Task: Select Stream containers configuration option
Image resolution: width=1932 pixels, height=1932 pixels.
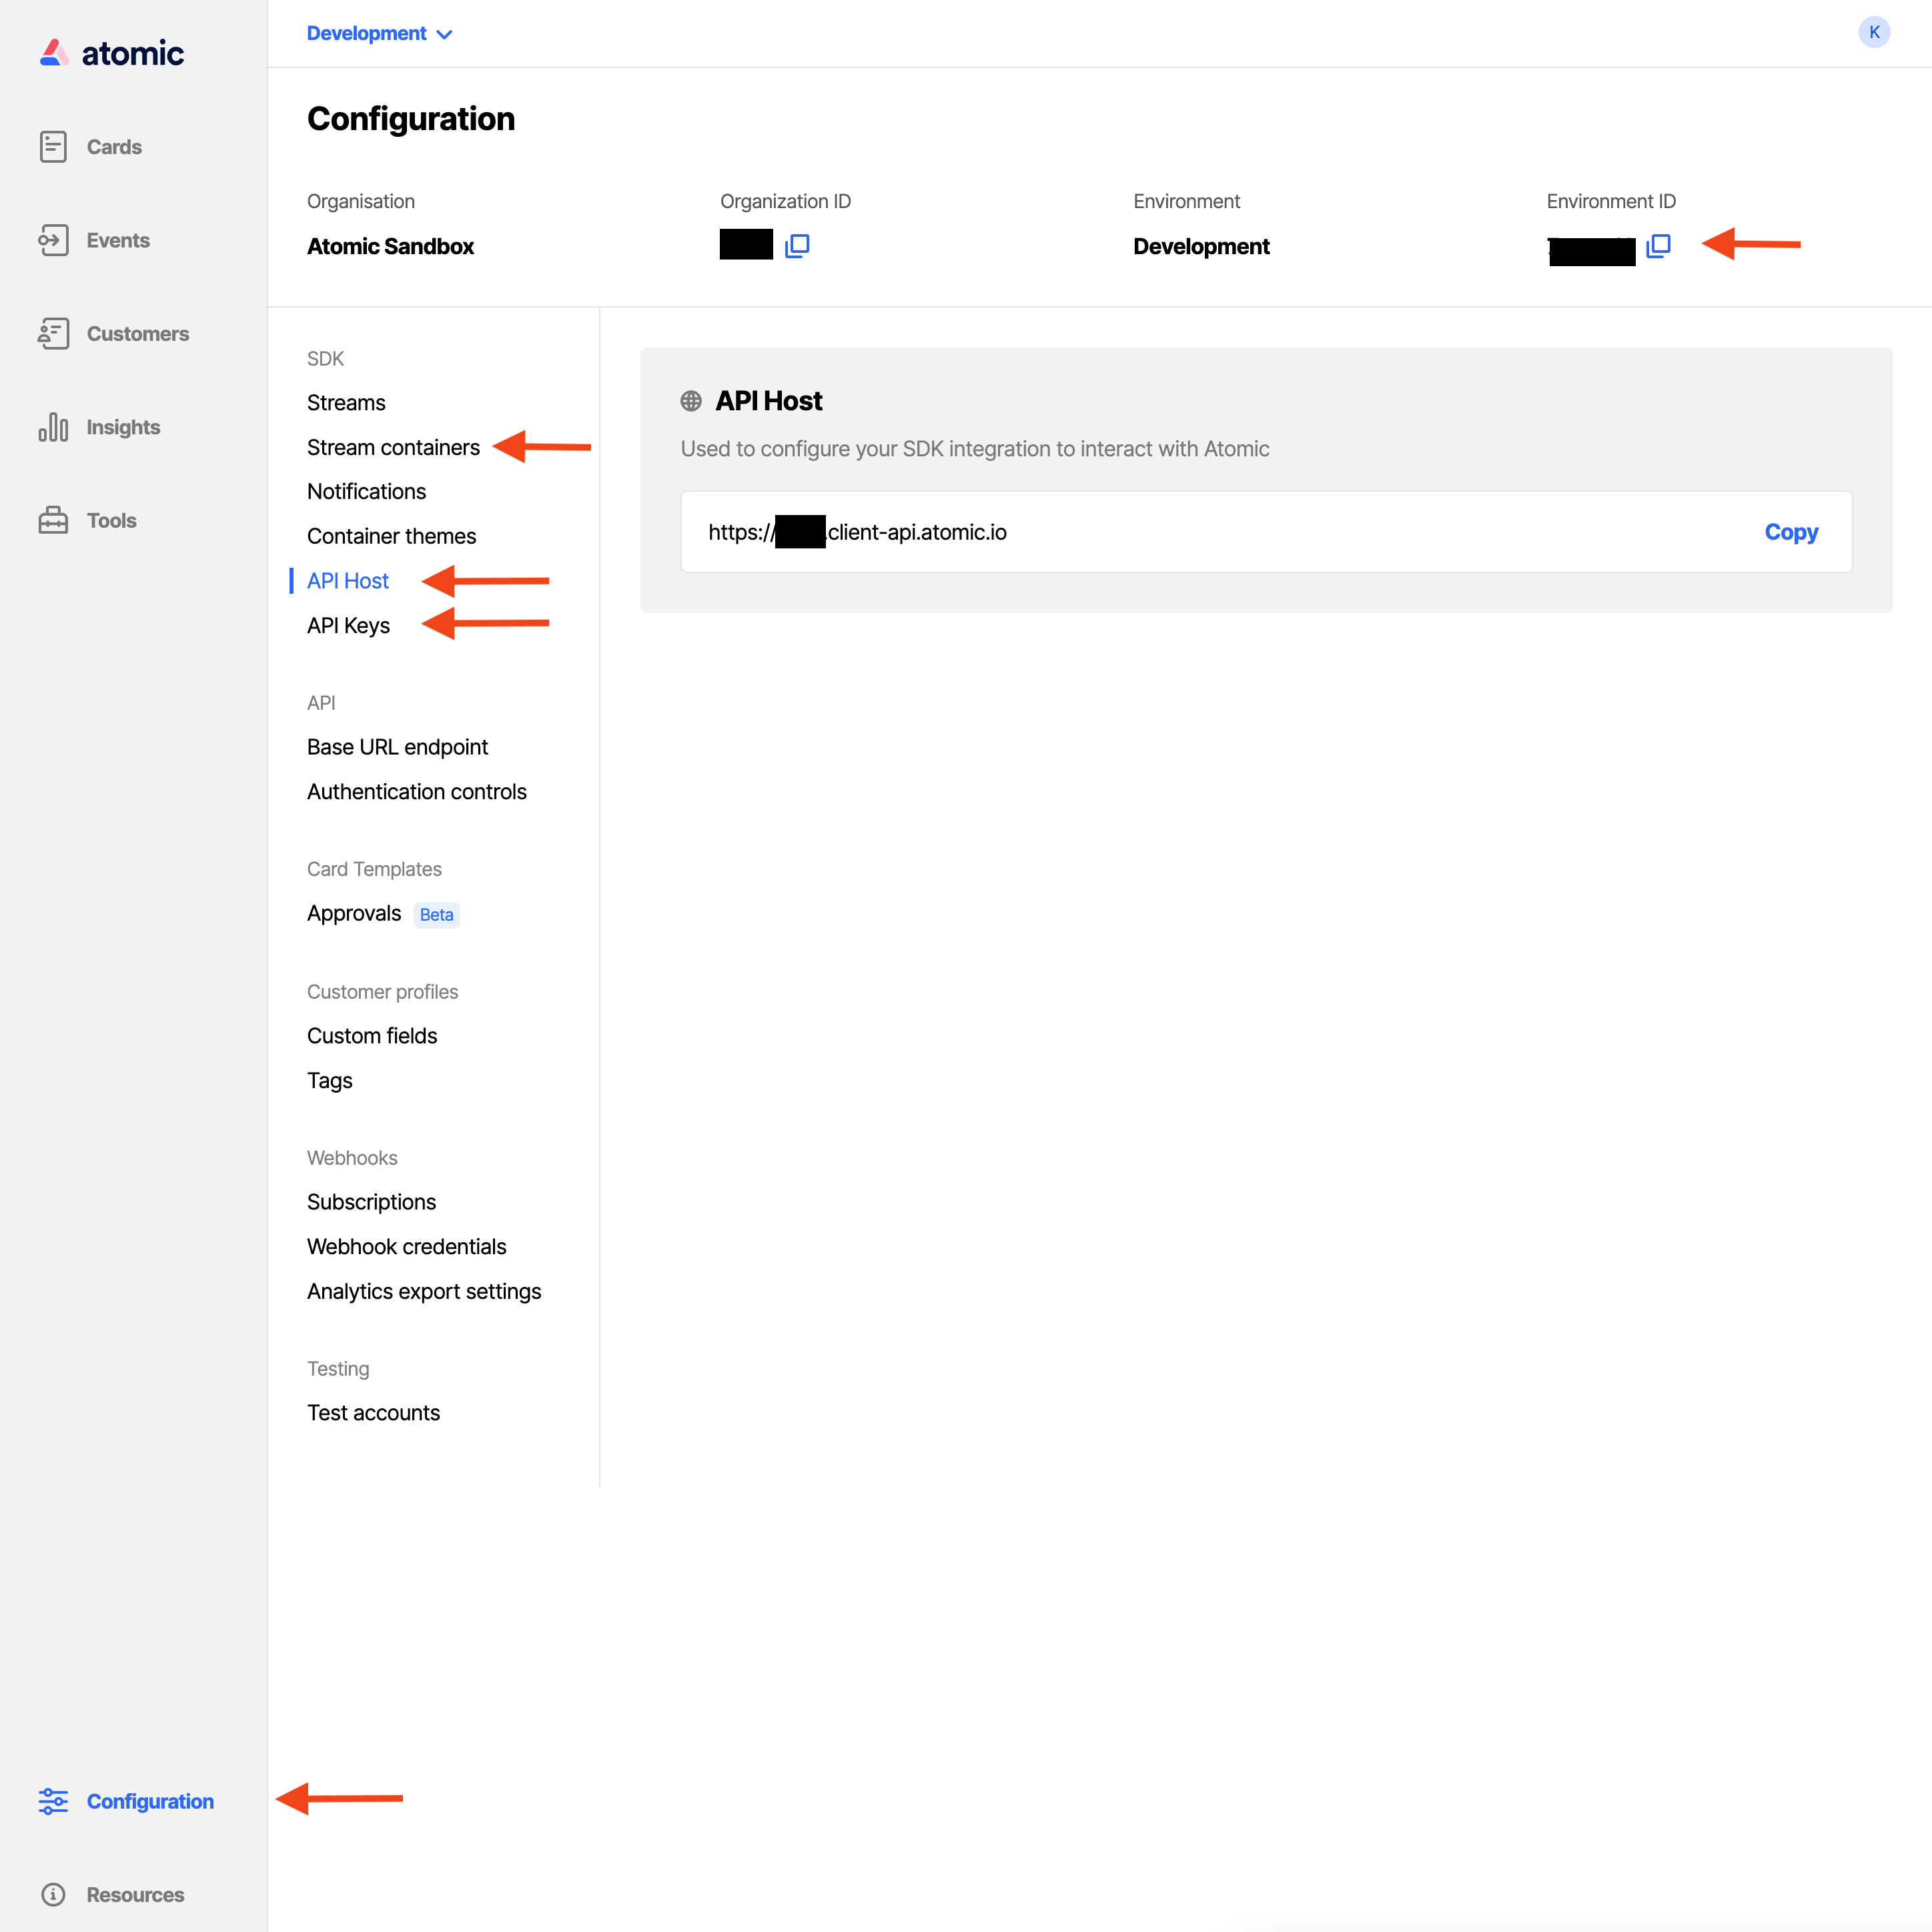Action: pos(393,444)
